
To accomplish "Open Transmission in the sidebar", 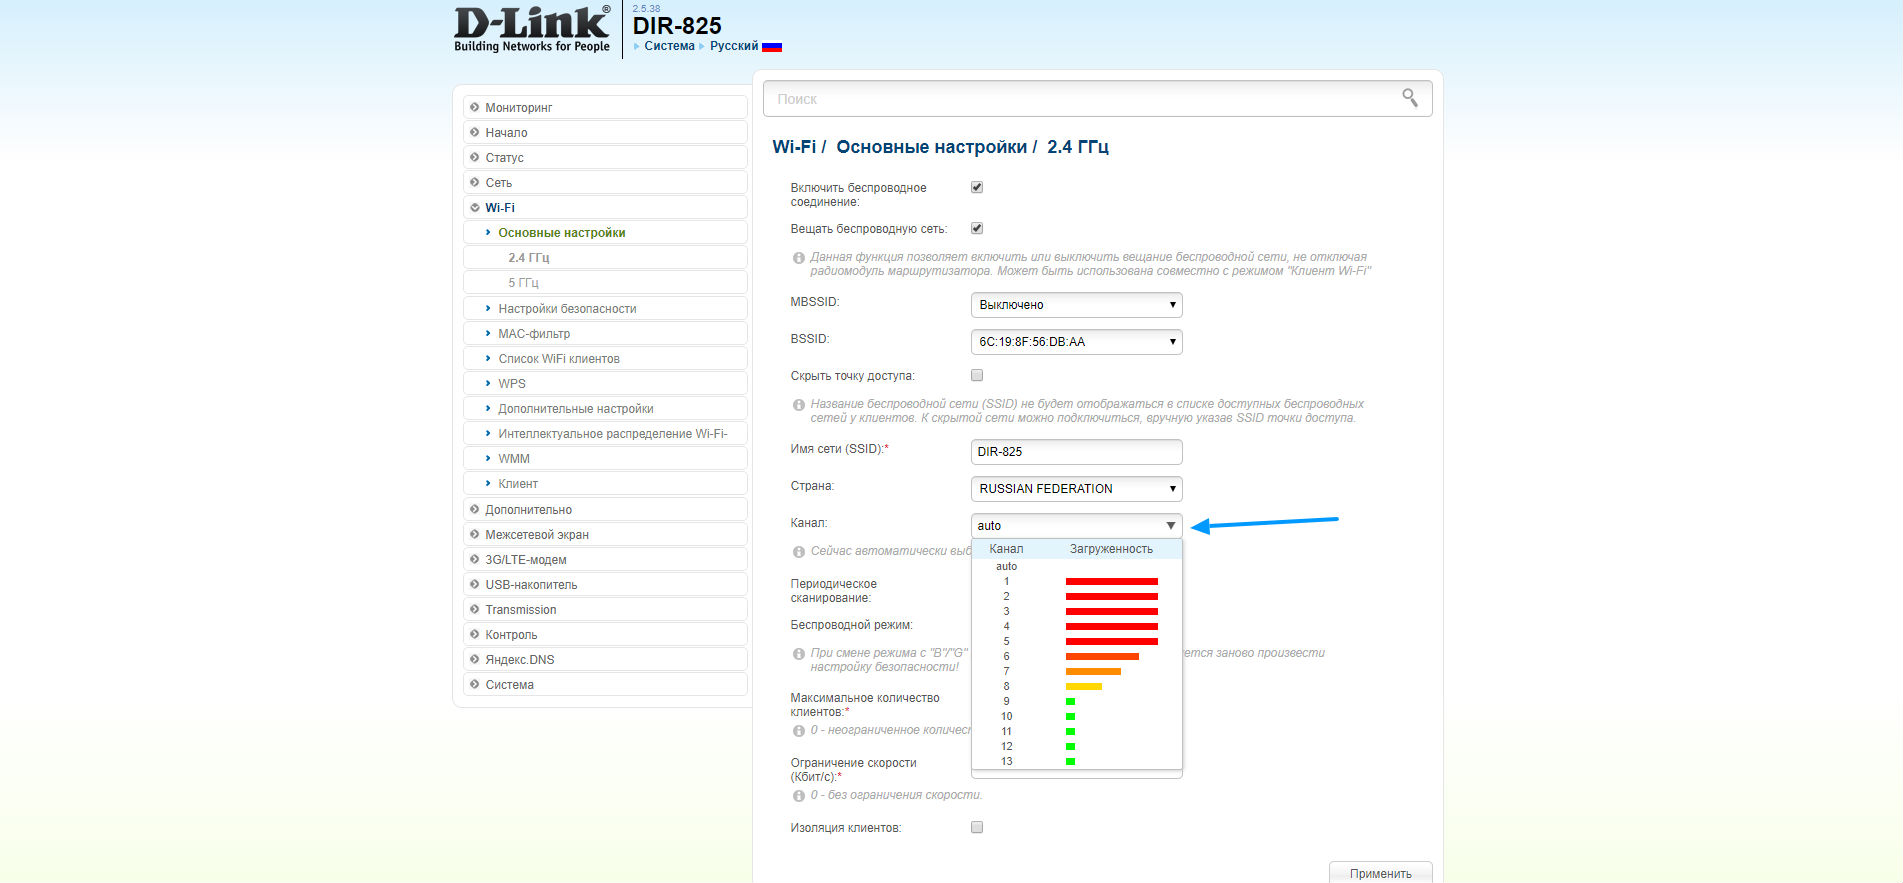I will pos(605,609).
